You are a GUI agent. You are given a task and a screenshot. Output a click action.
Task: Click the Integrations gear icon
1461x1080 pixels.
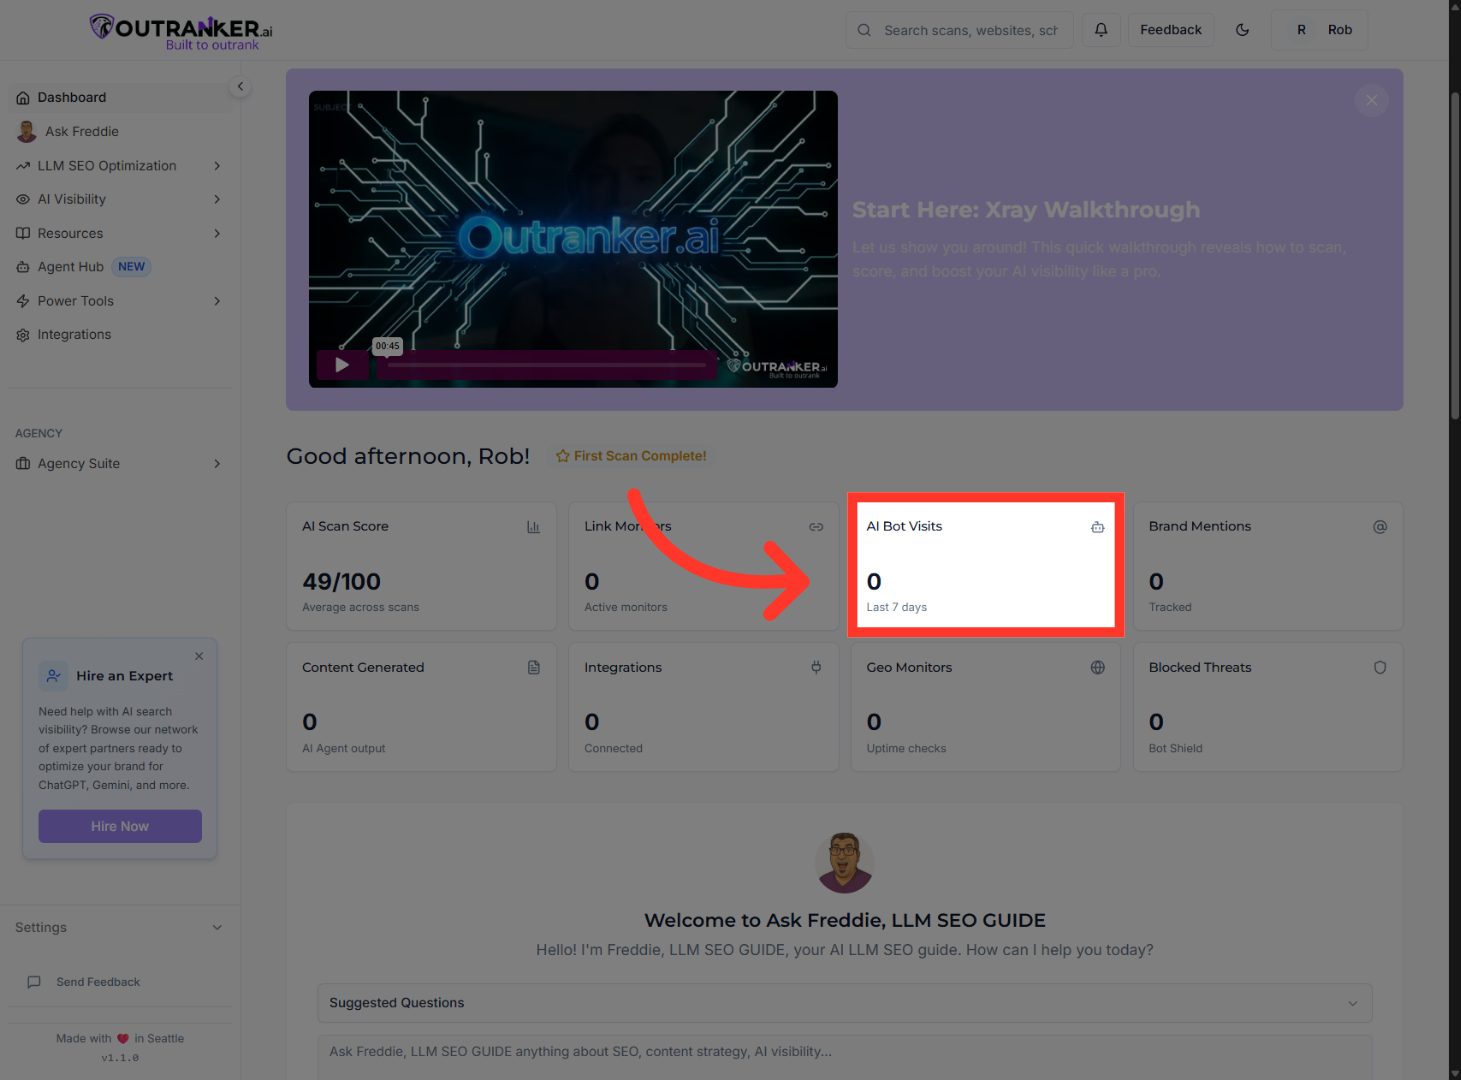coord(23,335)
